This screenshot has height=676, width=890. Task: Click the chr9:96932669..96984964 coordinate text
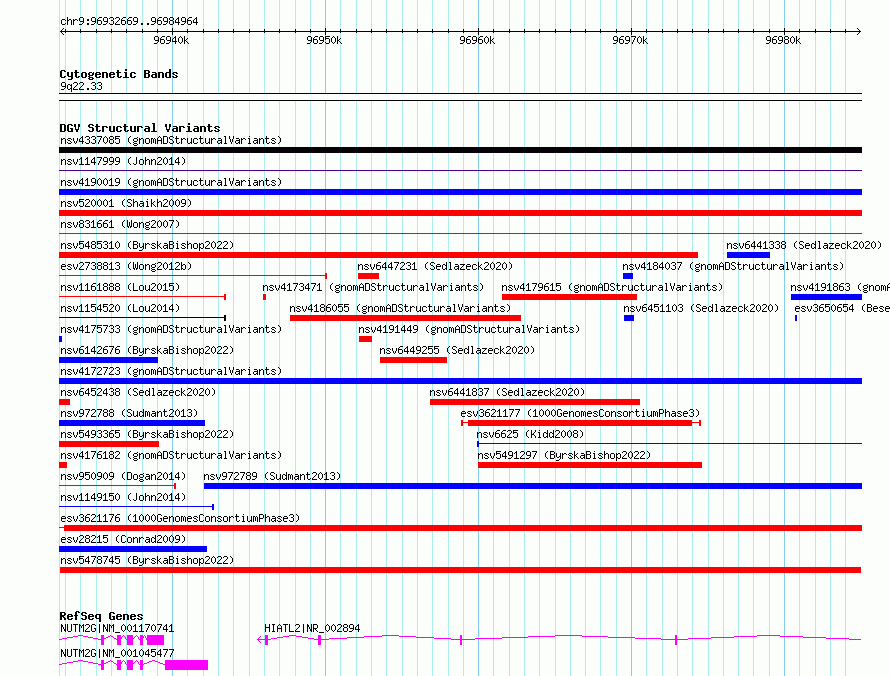tap(129, 22)
